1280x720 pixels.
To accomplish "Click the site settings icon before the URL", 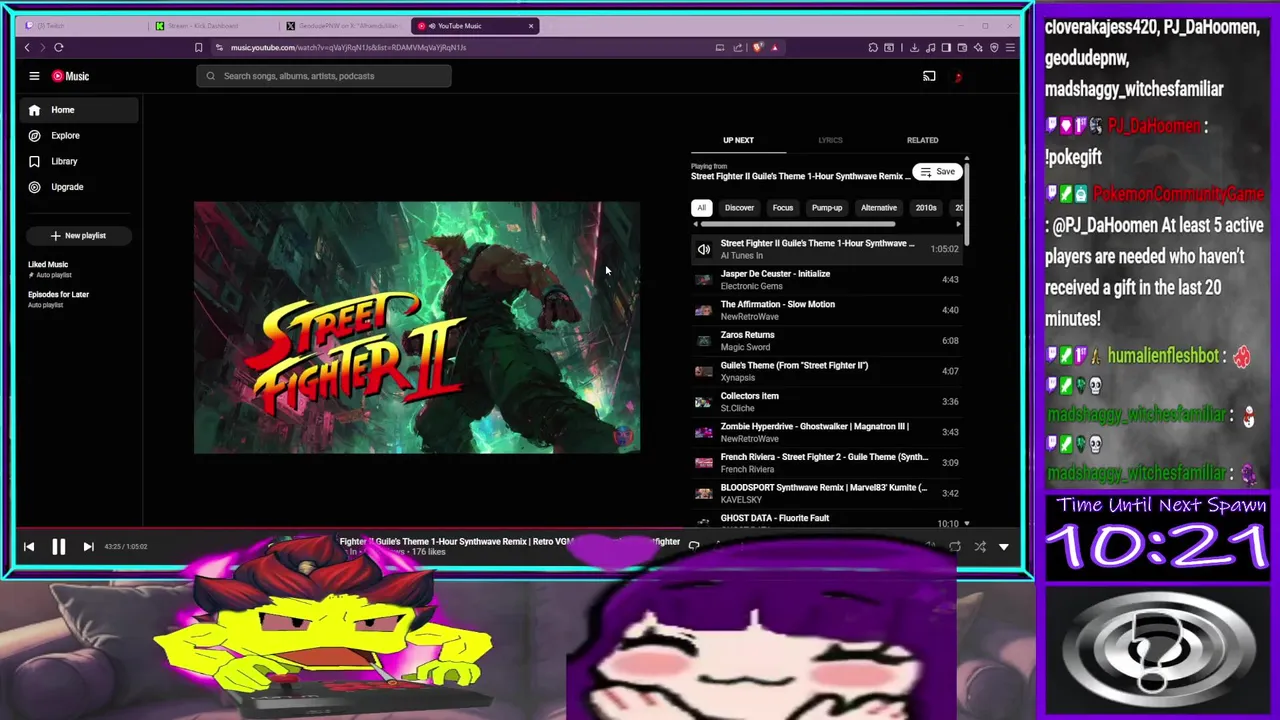I will (219, 47).
